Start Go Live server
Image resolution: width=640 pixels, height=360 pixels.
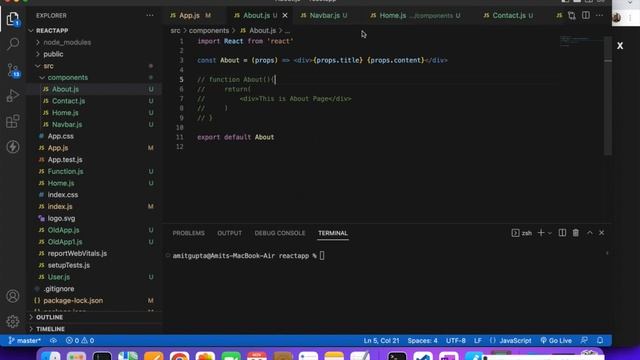[556, 340]
